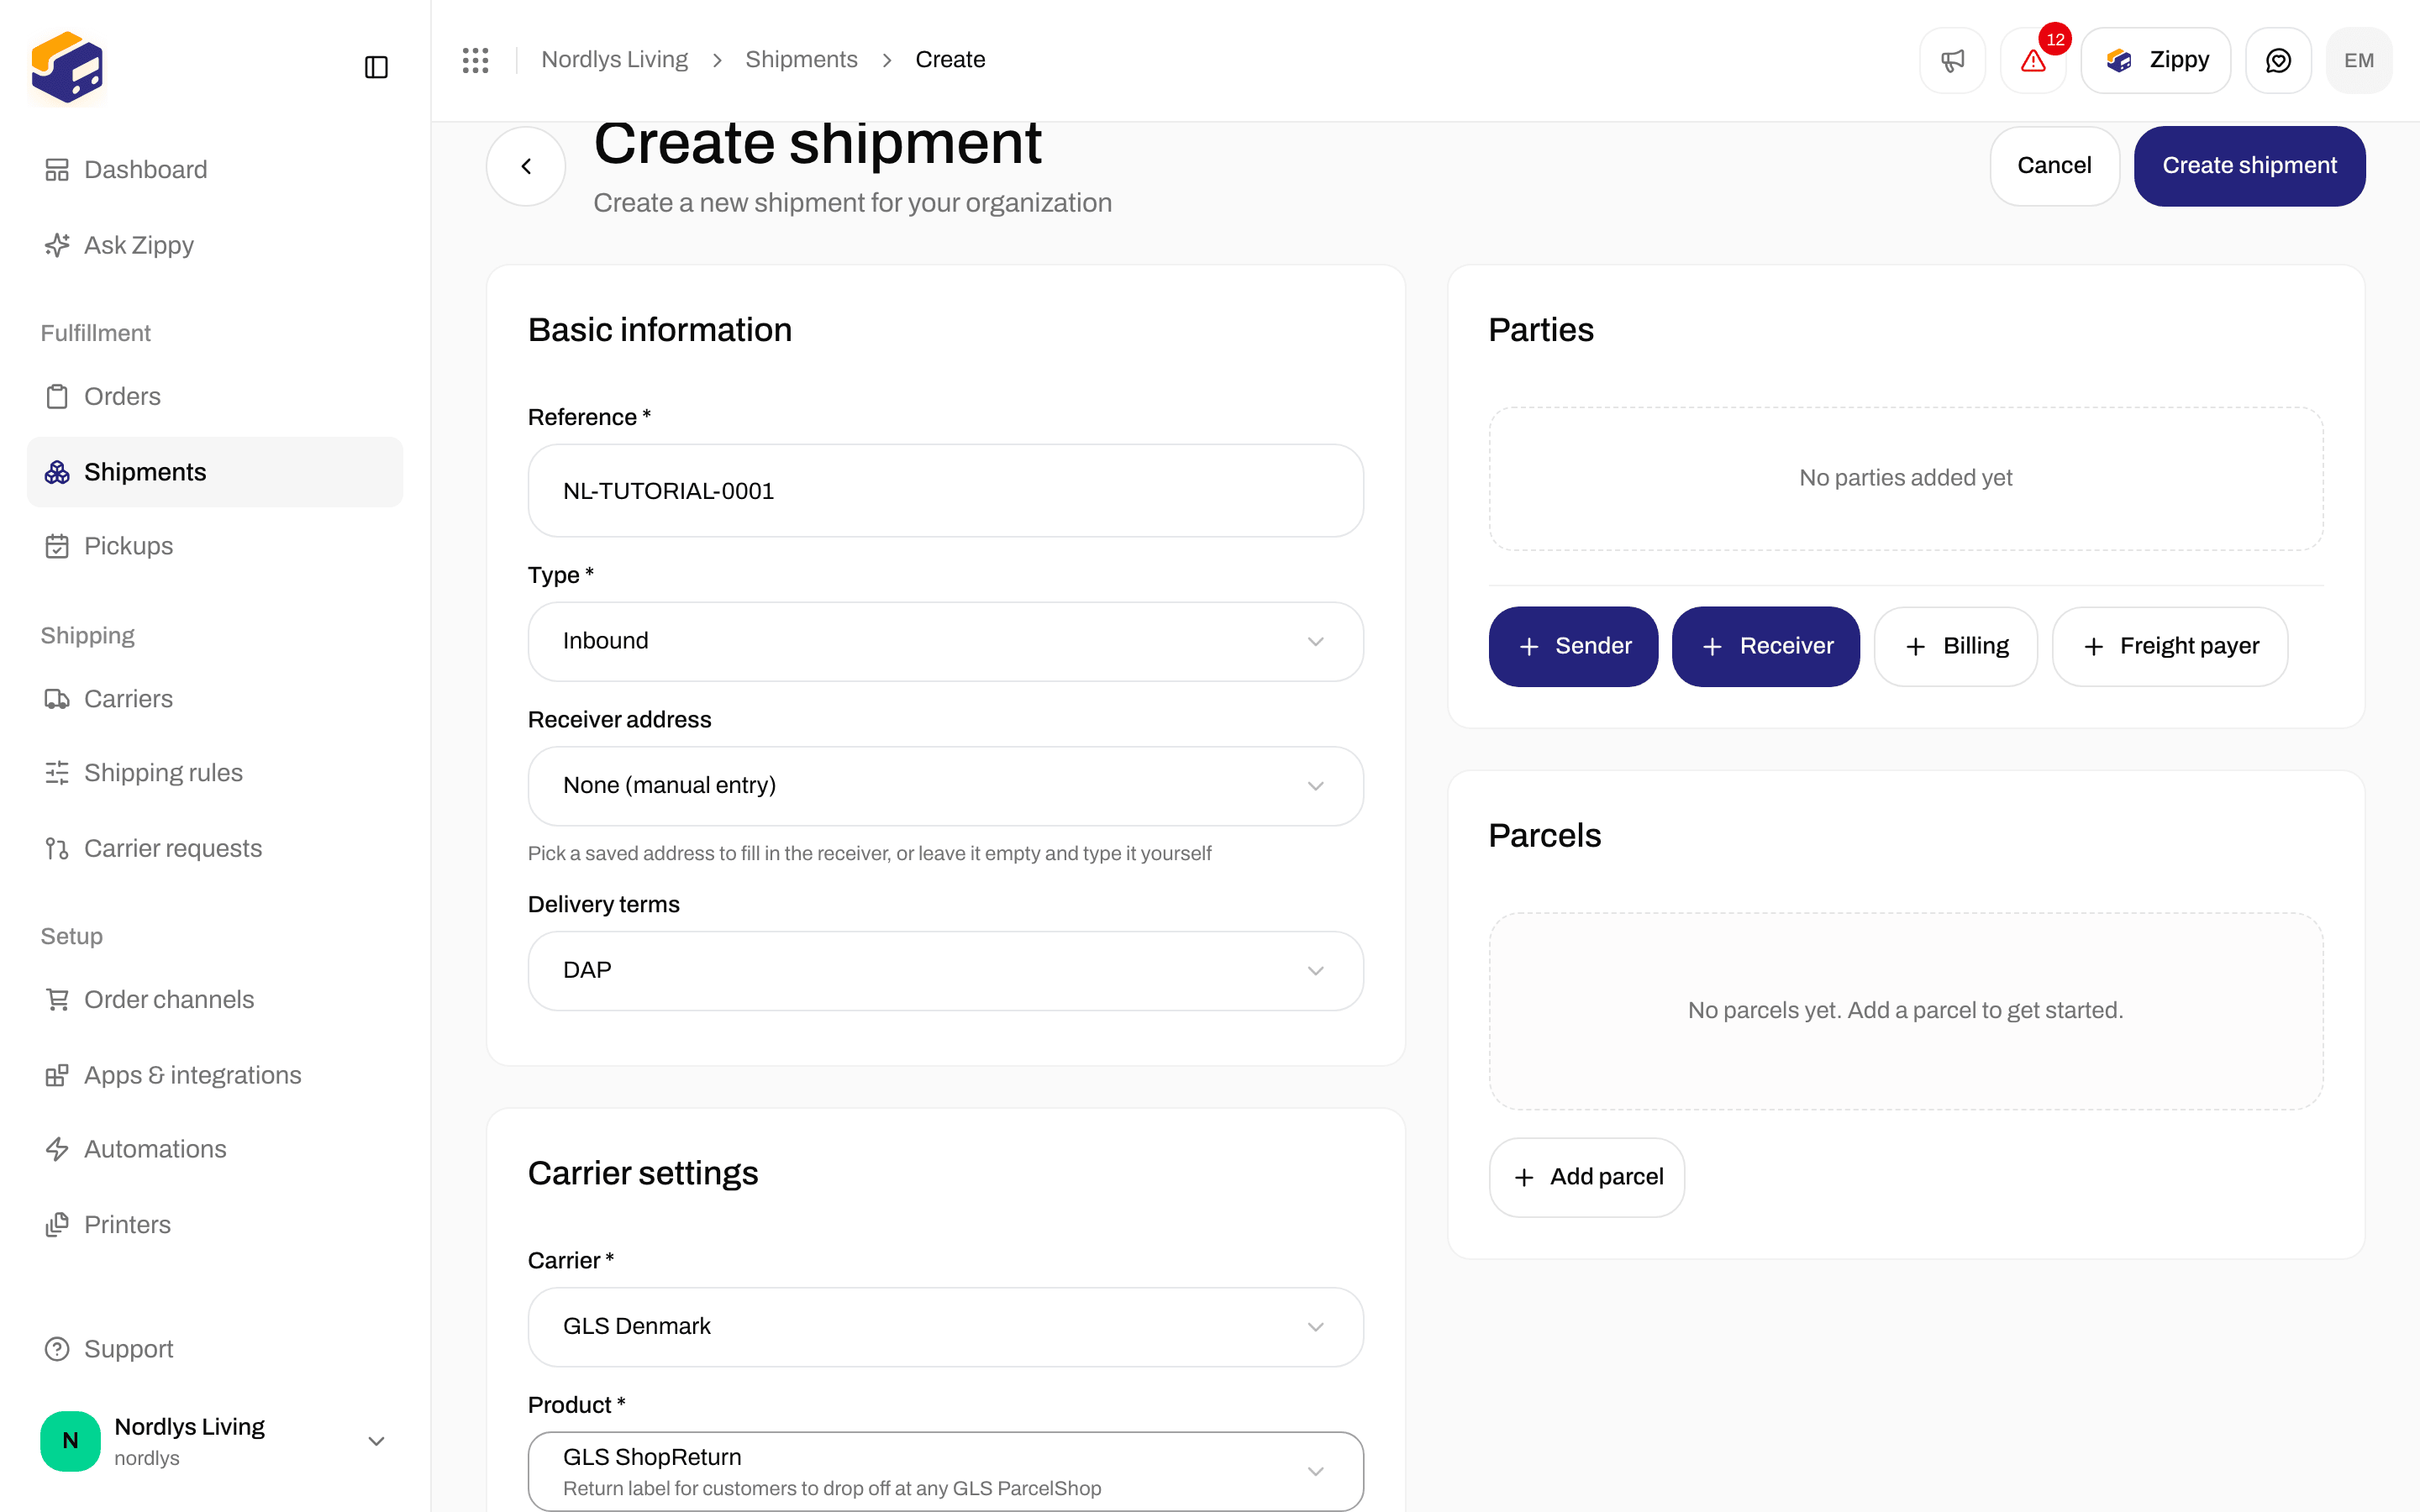Go to Nordlys Living breadcrumb
The width and height of the screenshot is (2420, 1512).
pos(614,60)
